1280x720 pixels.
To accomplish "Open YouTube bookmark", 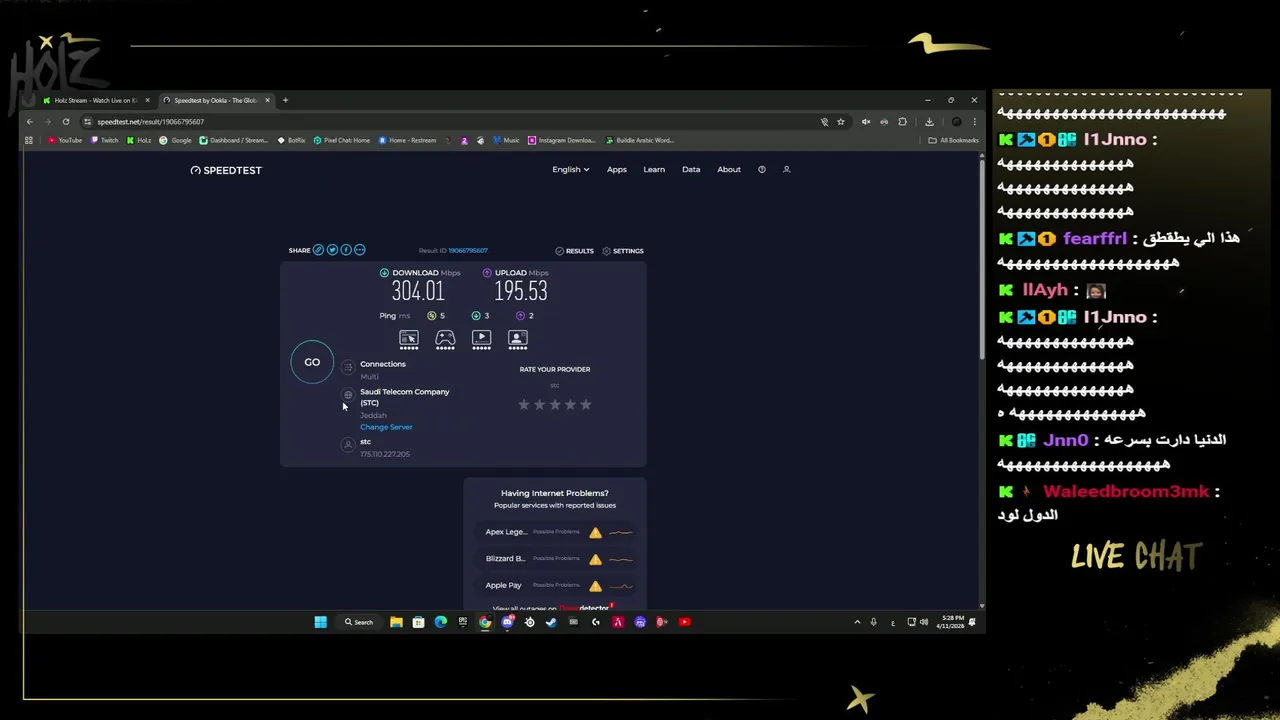I will 65,140.
